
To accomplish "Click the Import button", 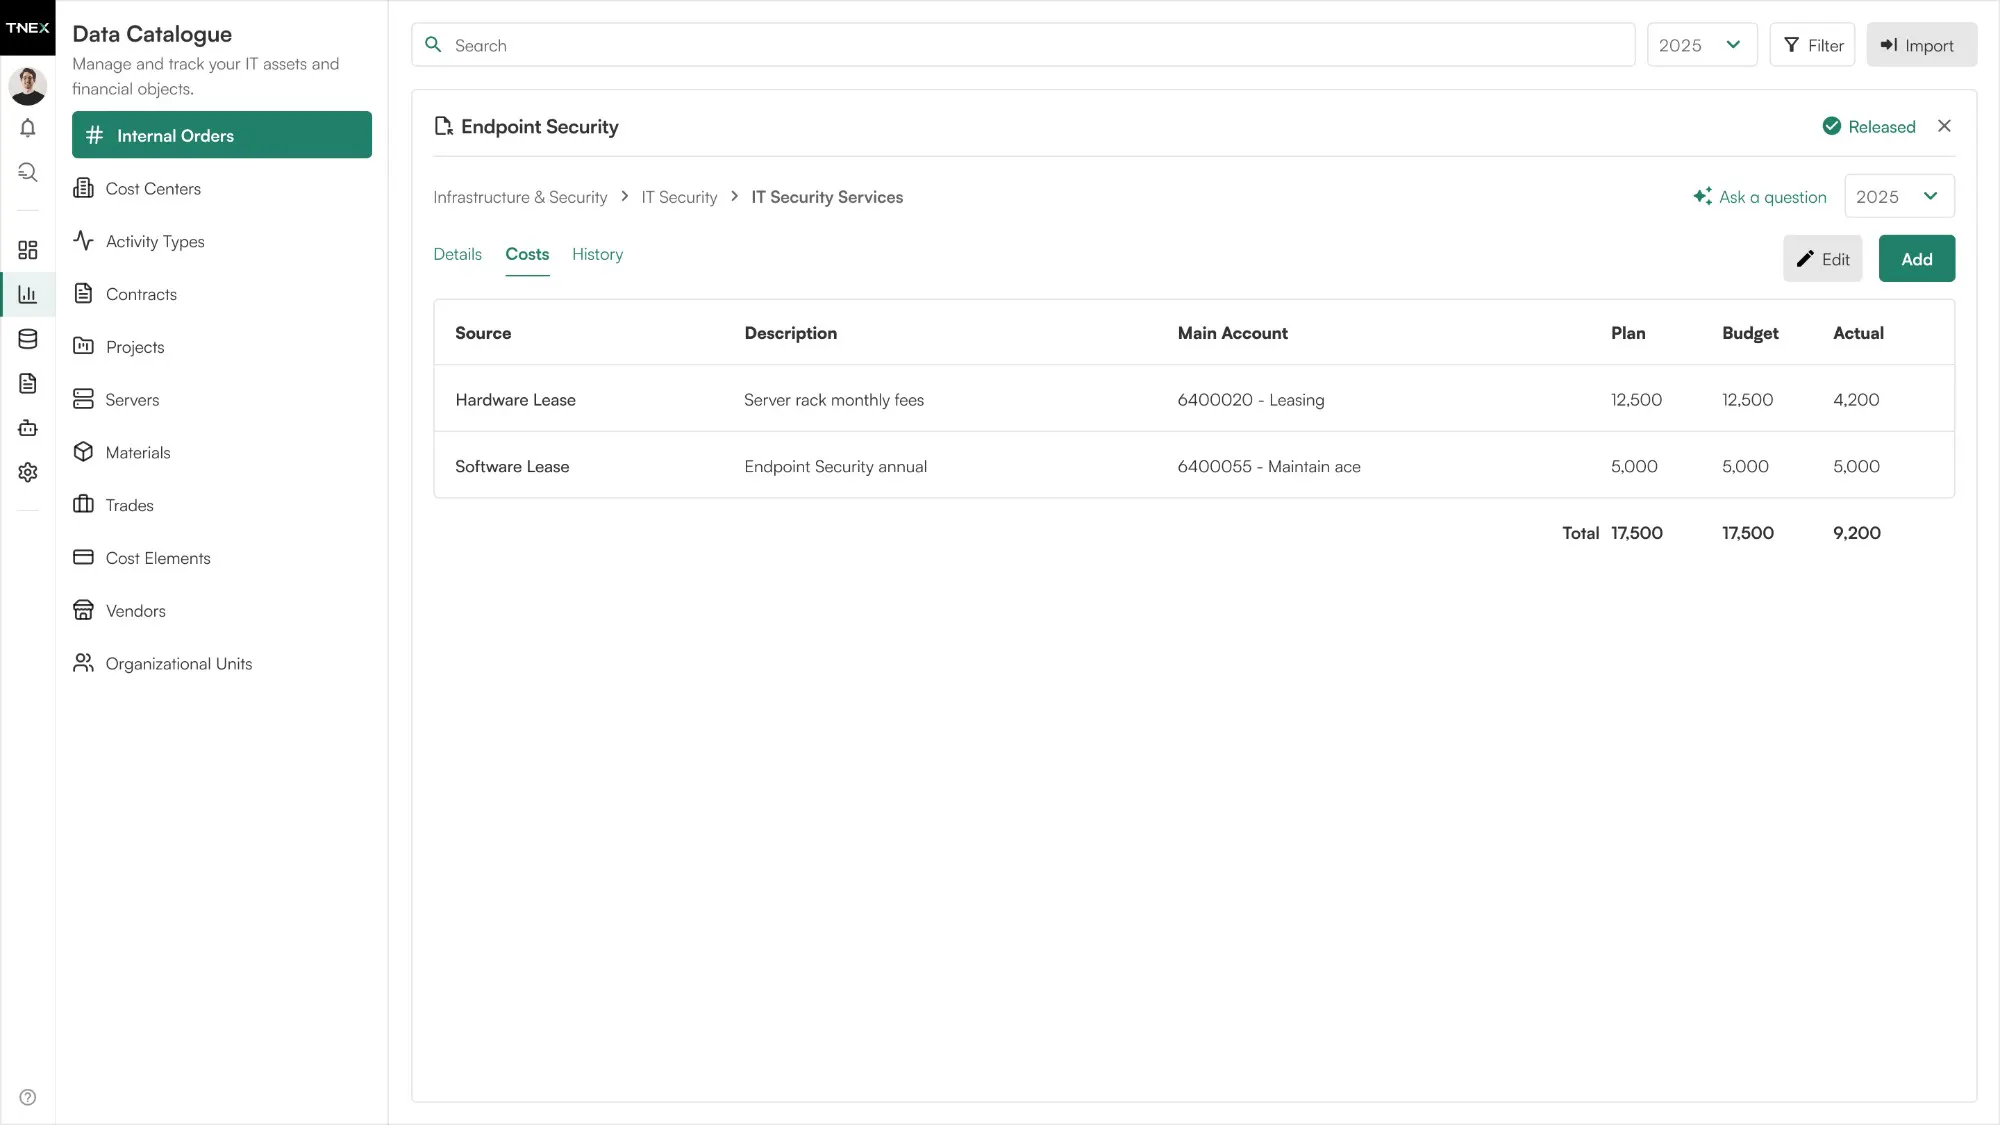I will 1921,45.
